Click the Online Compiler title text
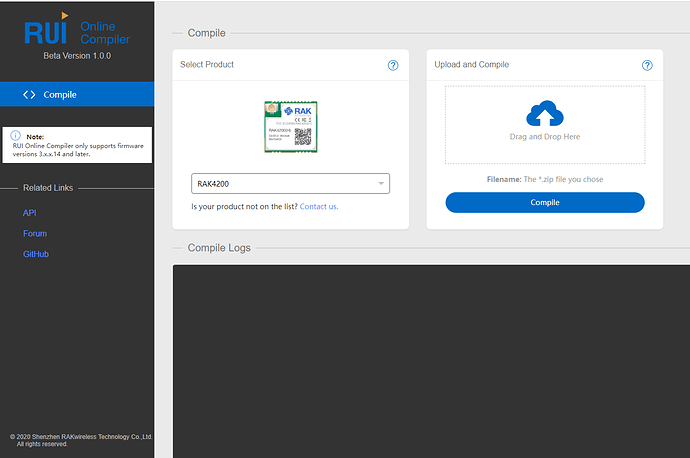This screenshot has width=690, height=458. [104, 32]
